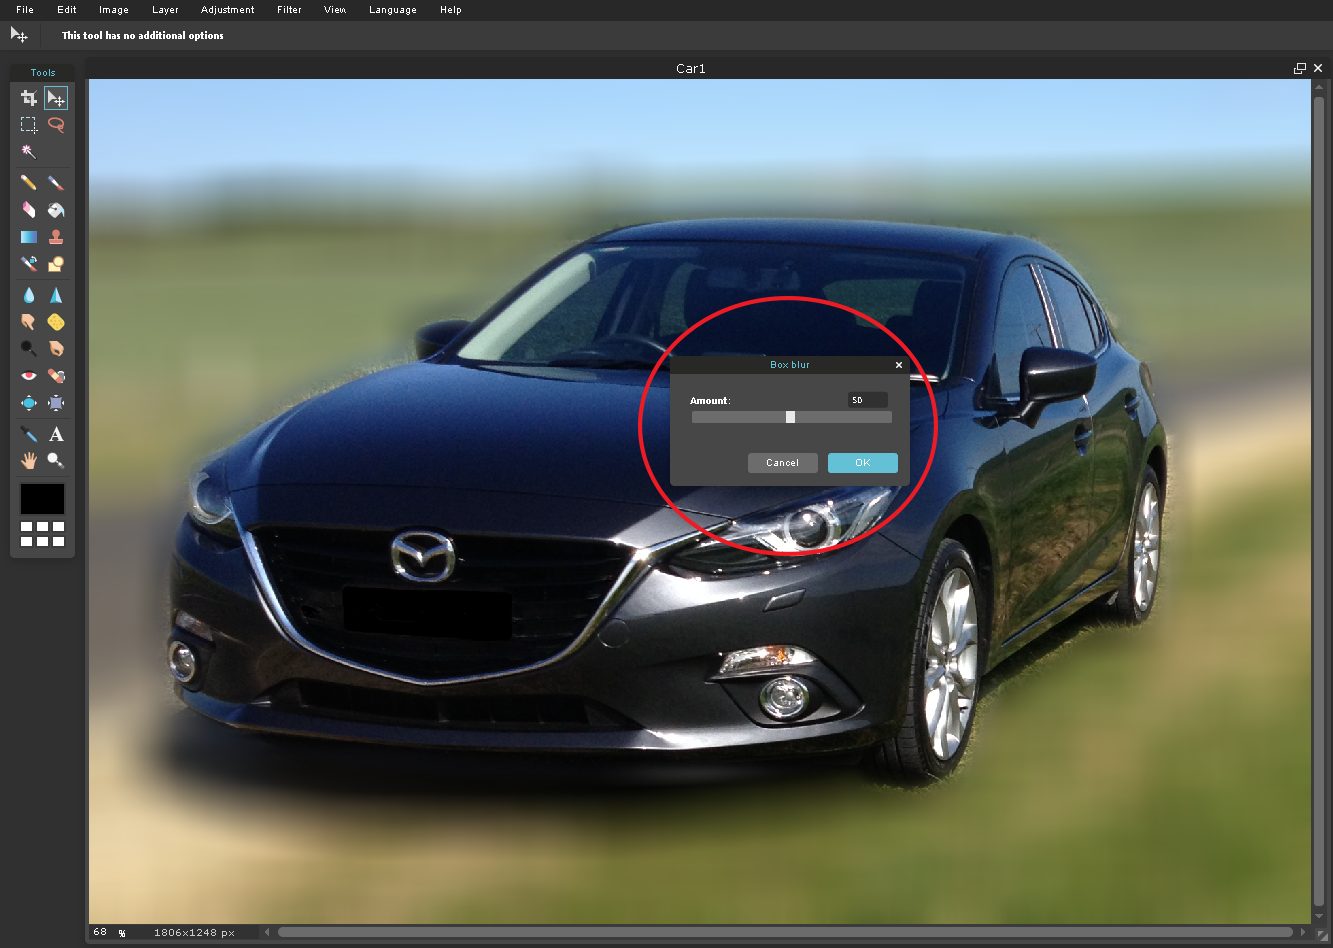Click 'This tool has no additional options' text
This screenshot has height=948, width=1333.
click(143, 35)
